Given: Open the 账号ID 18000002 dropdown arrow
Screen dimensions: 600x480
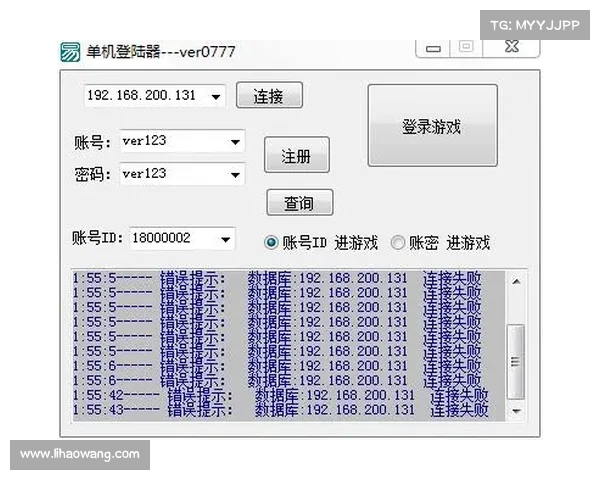Looking at the screenshot, I should pyautogui.click(x=225, y=240).
